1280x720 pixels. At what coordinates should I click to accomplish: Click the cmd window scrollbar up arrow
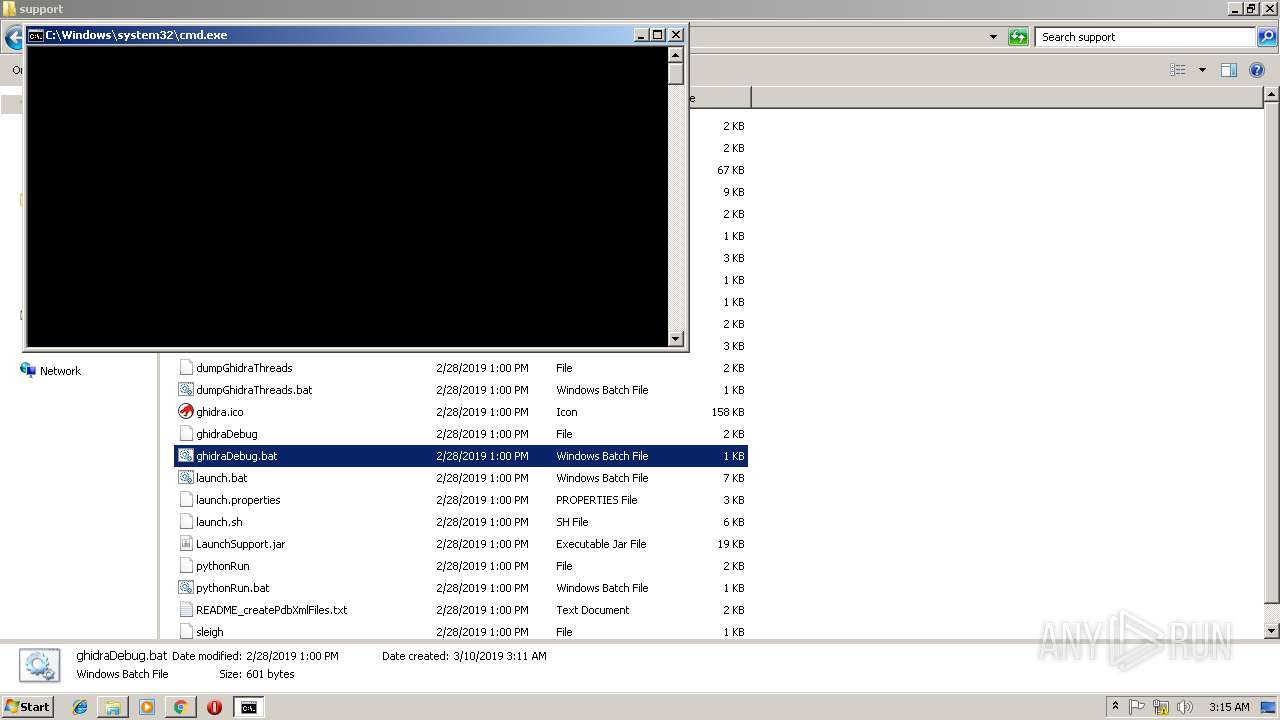[676, 54]
